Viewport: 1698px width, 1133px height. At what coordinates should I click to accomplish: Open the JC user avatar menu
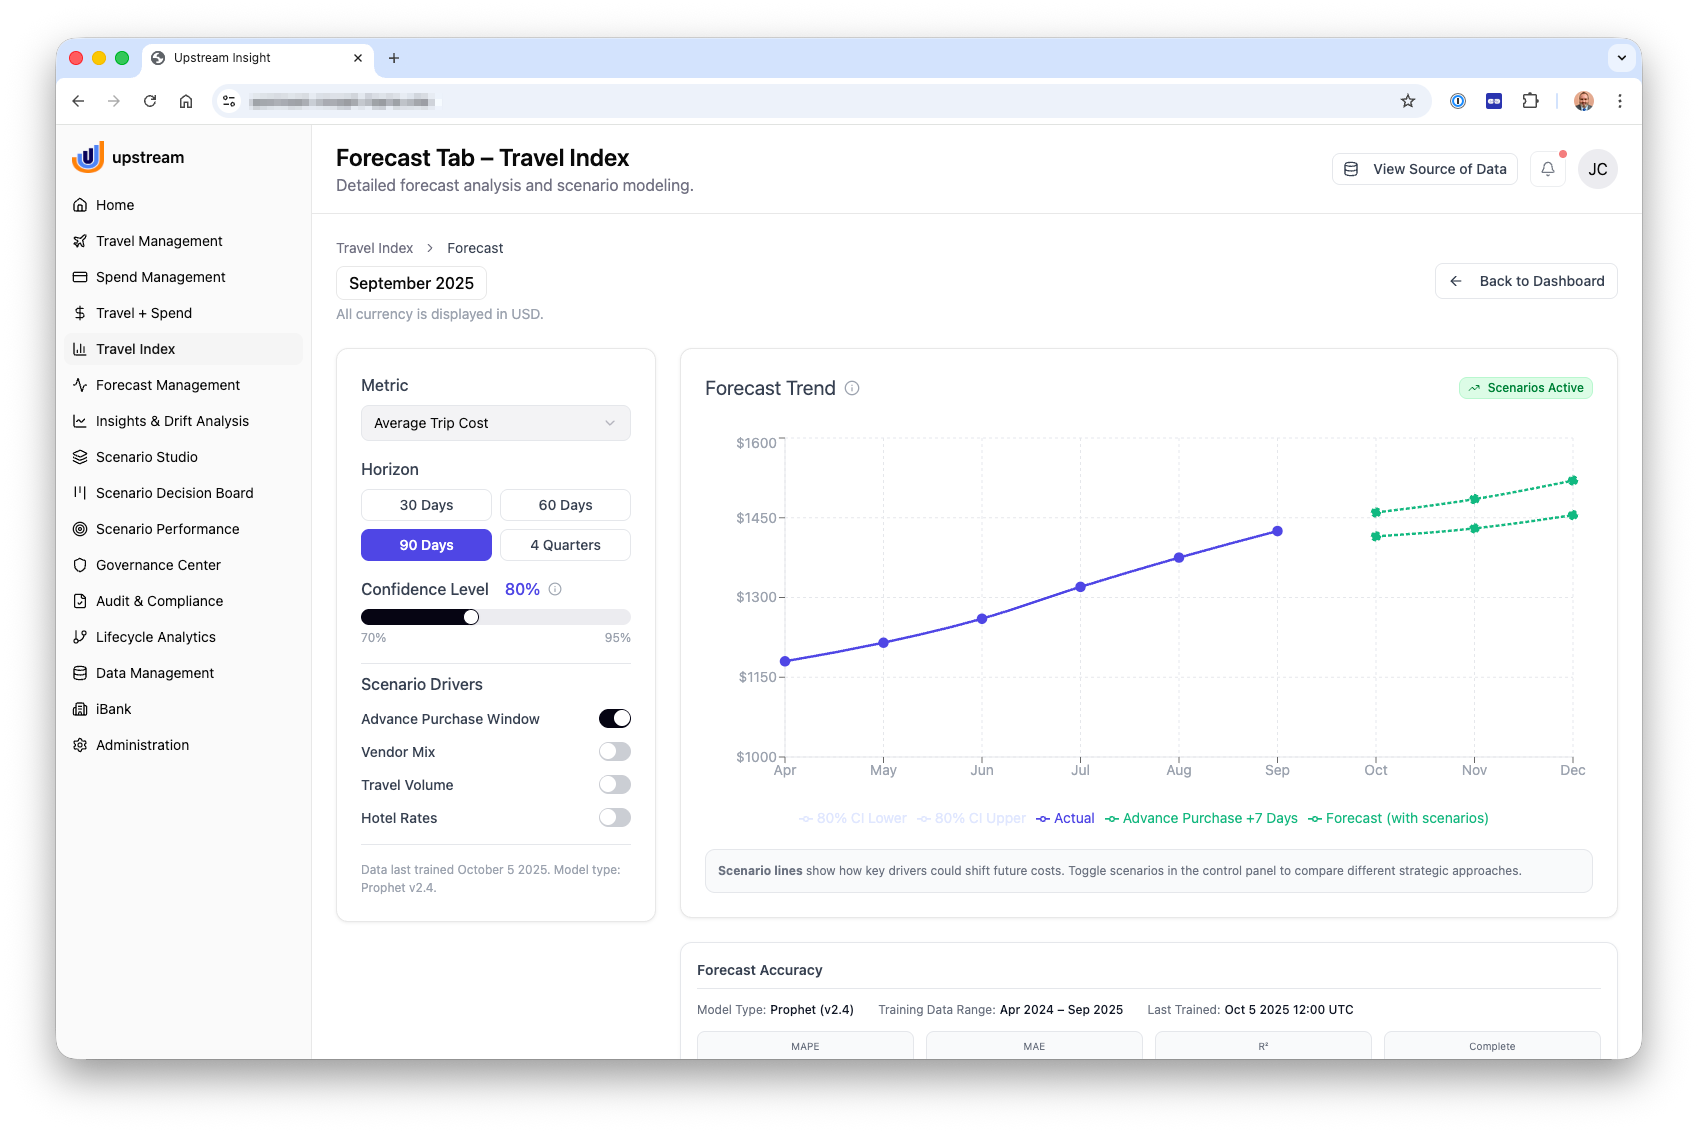point(1597,169)
